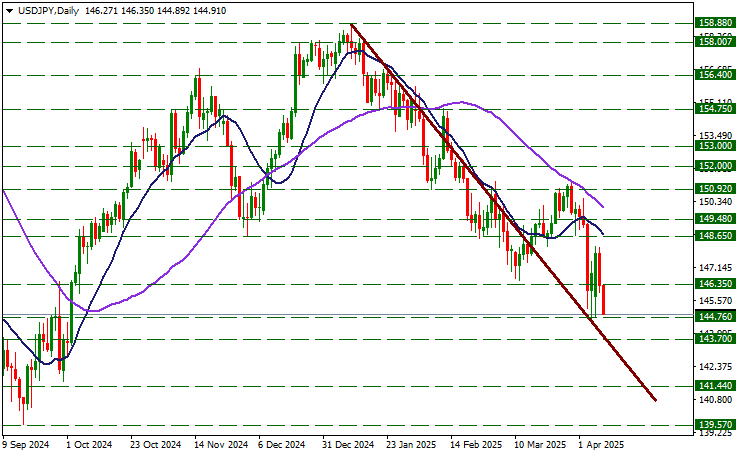Select the 158.007 price level label
739x456 pixels.
(715, 42)
